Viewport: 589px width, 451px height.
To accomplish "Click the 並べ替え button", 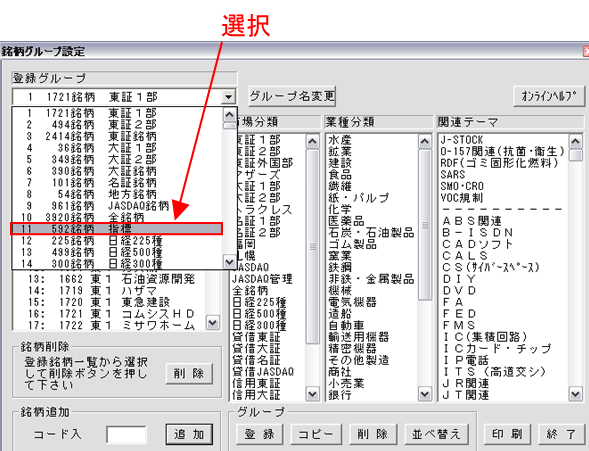I will click(436, 434).
